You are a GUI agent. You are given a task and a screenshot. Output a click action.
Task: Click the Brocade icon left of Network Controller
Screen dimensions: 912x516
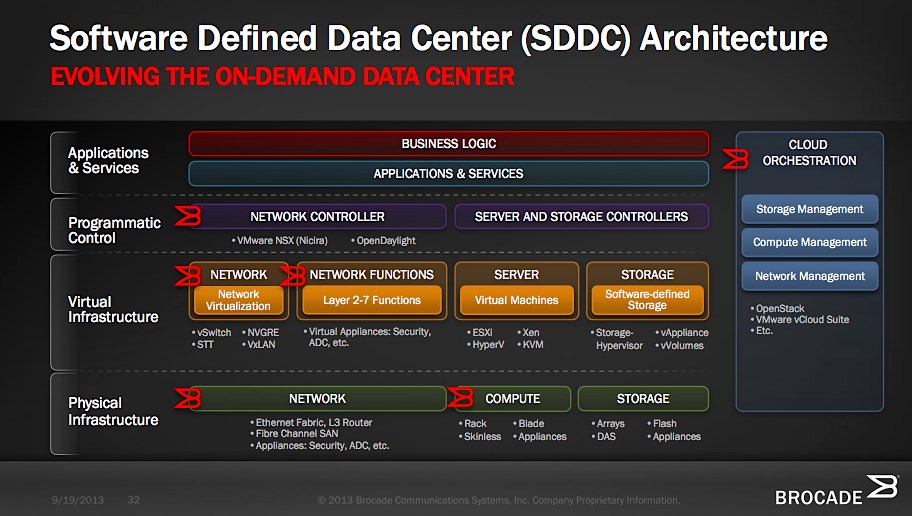point(189,216)
